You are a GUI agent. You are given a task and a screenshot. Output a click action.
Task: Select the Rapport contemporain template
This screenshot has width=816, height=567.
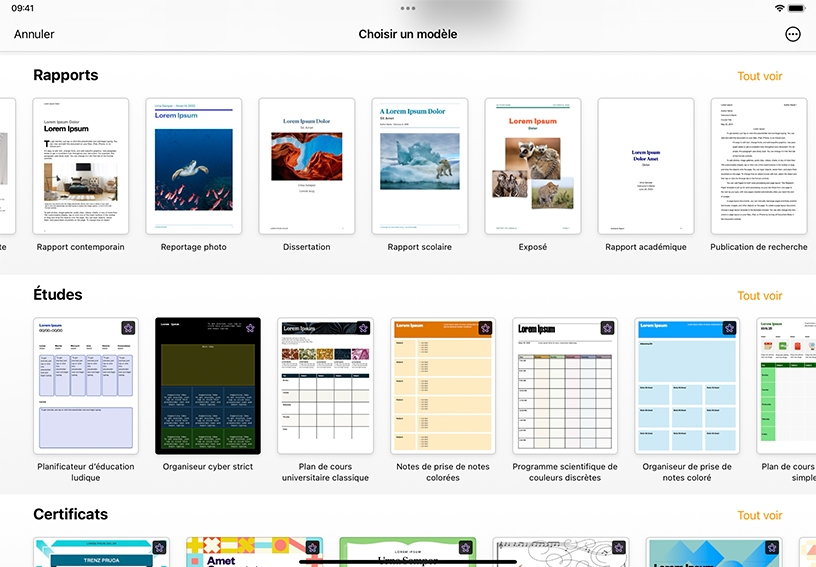[81, 166]
